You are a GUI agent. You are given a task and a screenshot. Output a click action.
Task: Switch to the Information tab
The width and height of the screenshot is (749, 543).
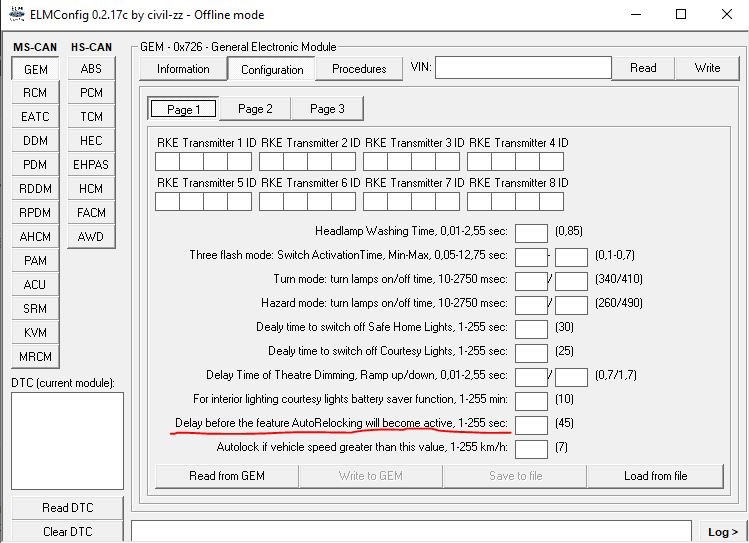(x=183, y=69)
